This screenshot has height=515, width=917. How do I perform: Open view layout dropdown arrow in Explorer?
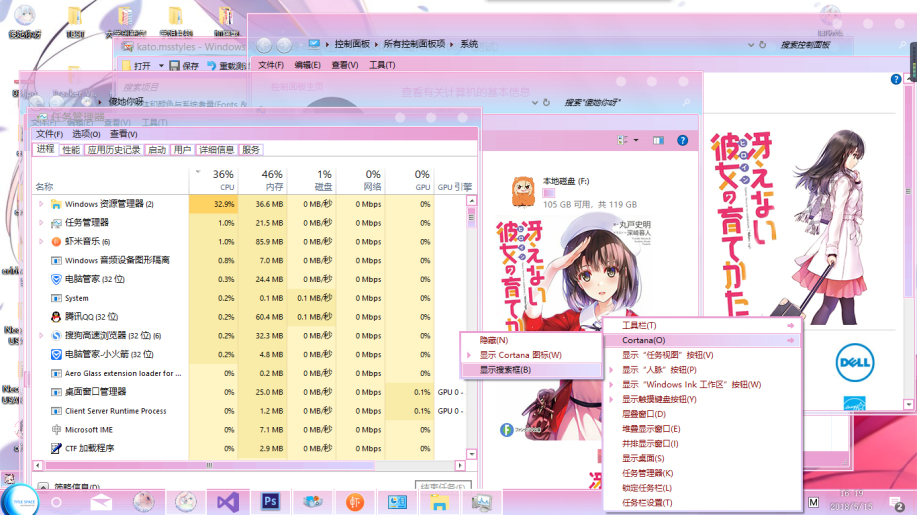click(636, 140)
